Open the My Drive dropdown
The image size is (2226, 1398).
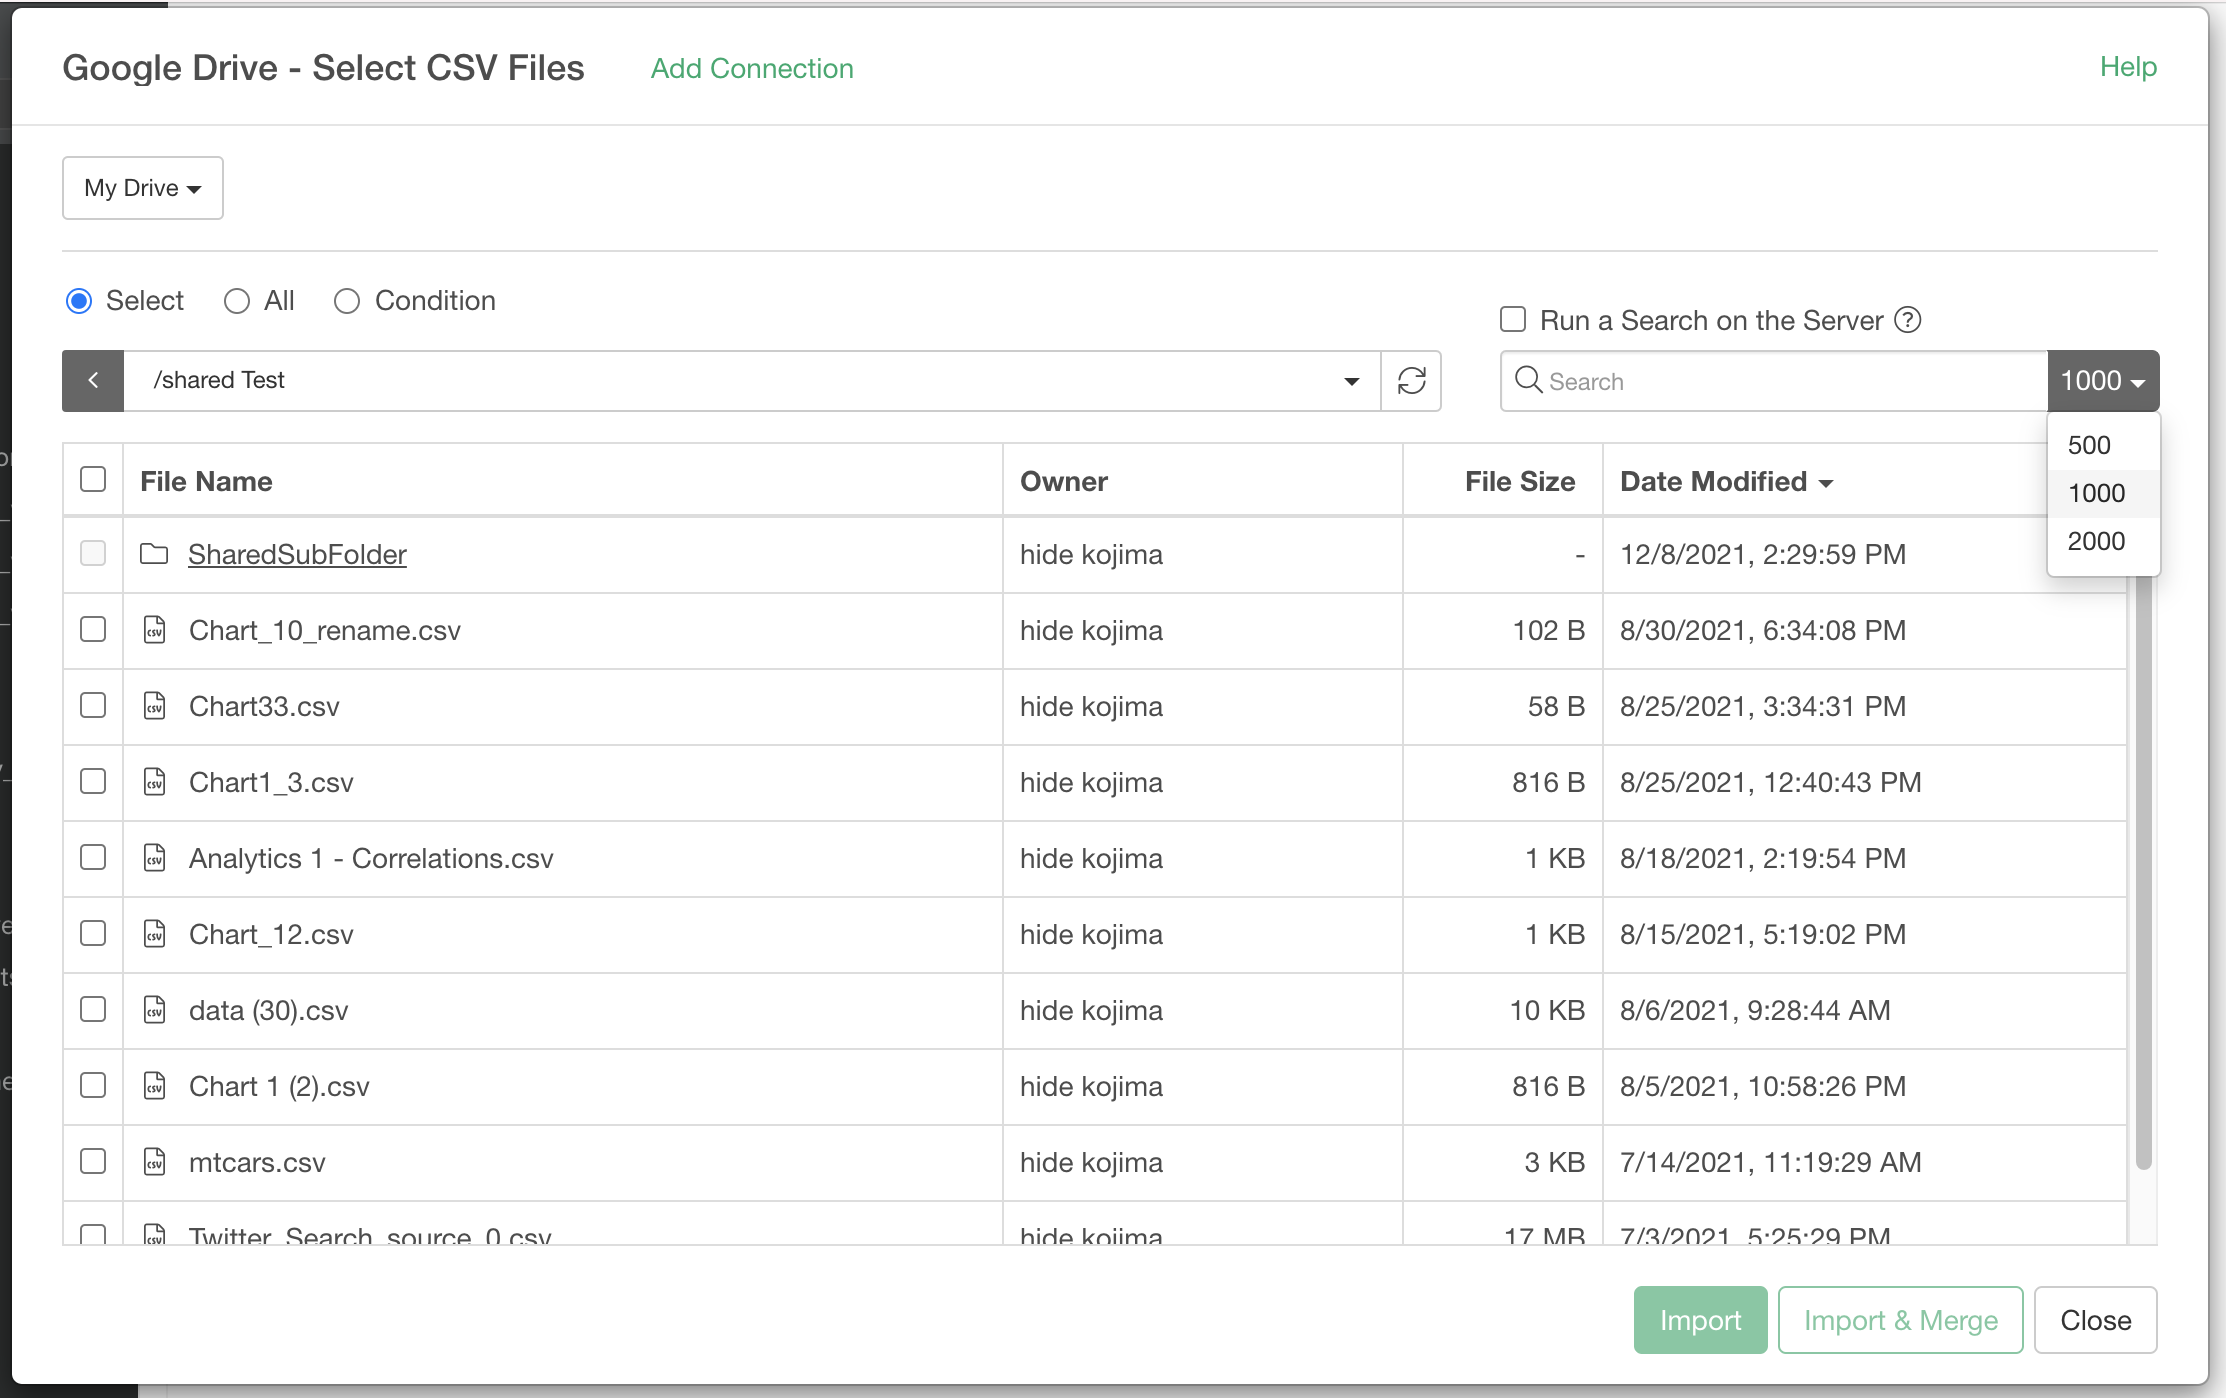coord(142,188)
